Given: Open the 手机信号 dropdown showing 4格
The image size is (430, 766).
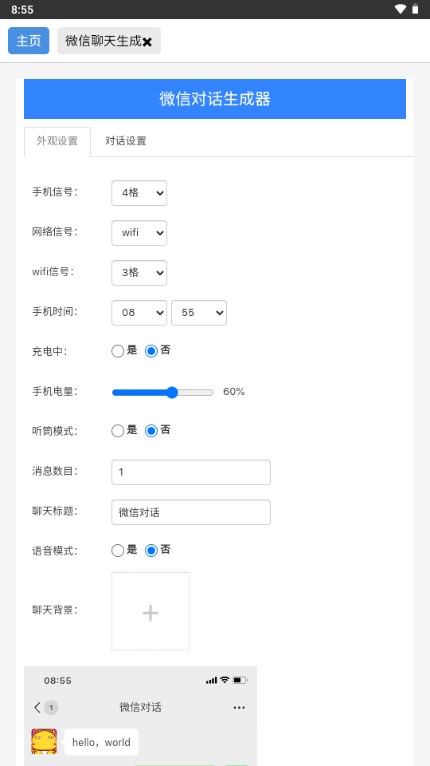Looking at the screenshot, I should click(139, 193).
